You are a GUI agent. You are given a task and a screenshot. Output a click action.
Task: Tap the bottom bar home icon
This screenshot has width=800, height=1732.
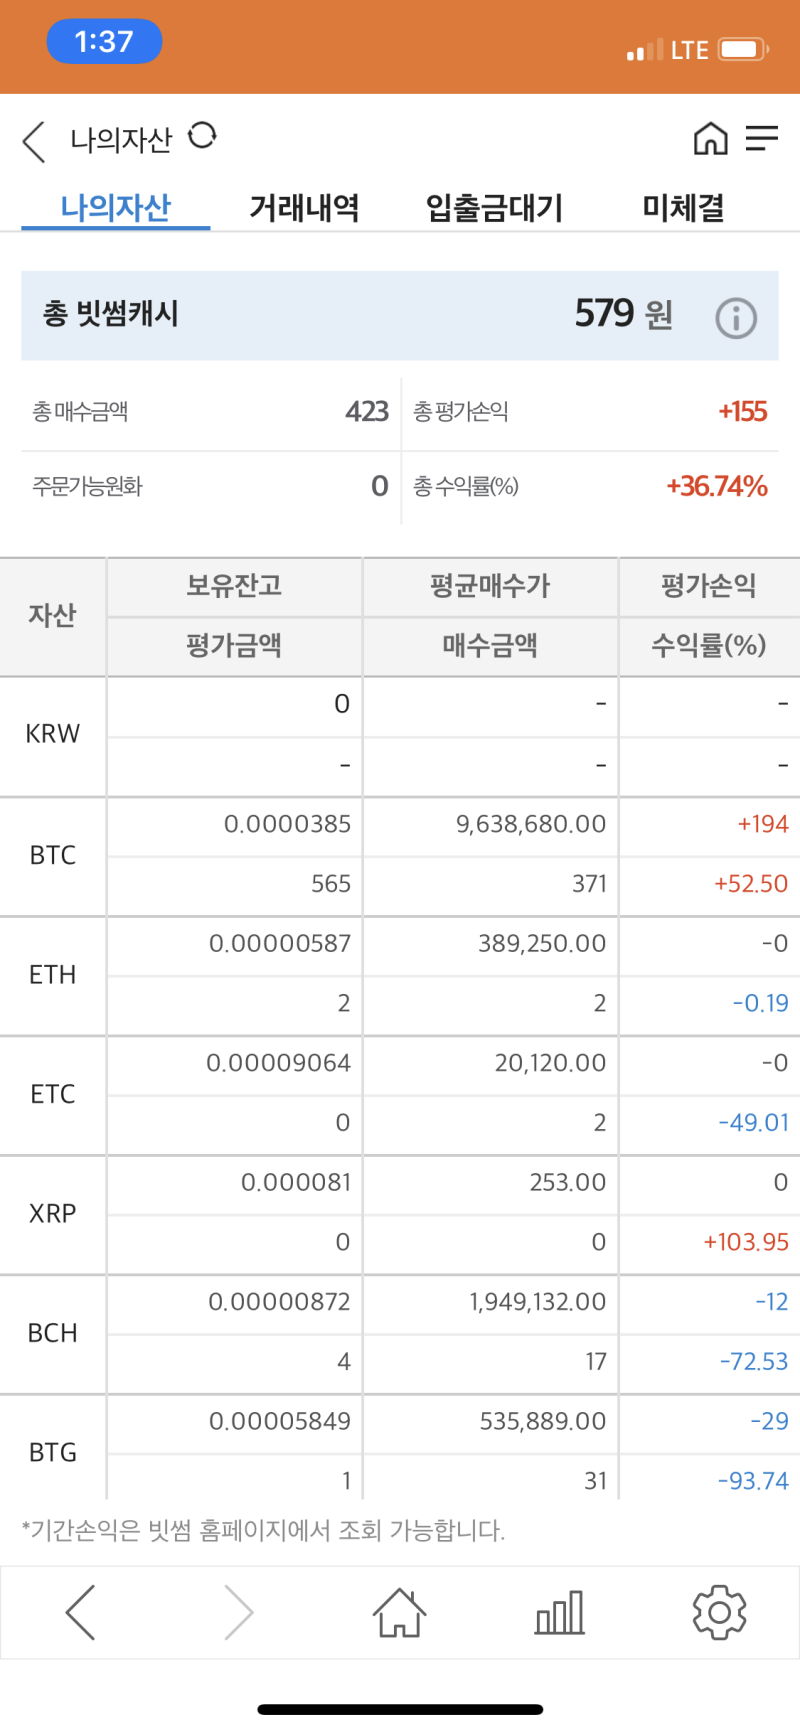pyautogui.click(x=399, y=1612)
